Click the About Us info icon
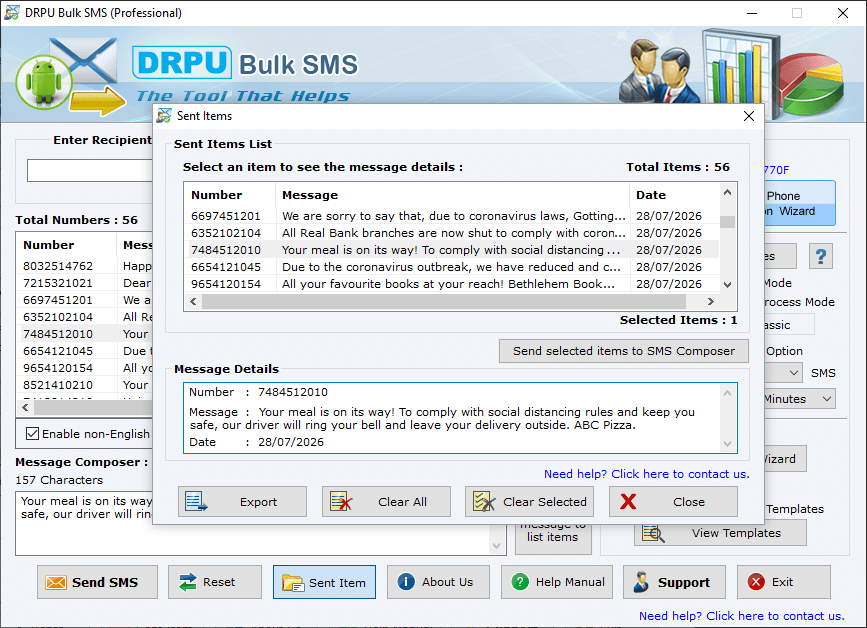867x628 pixels. (406, 582)
